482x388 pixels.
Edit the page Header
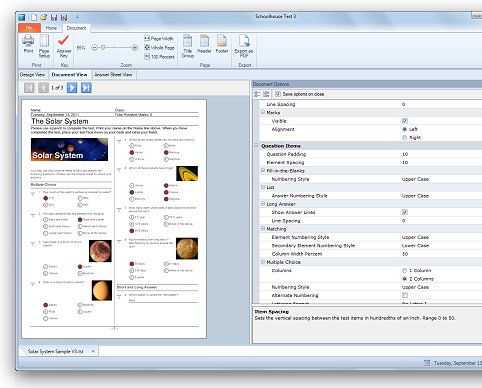click(x=204, y=44)
